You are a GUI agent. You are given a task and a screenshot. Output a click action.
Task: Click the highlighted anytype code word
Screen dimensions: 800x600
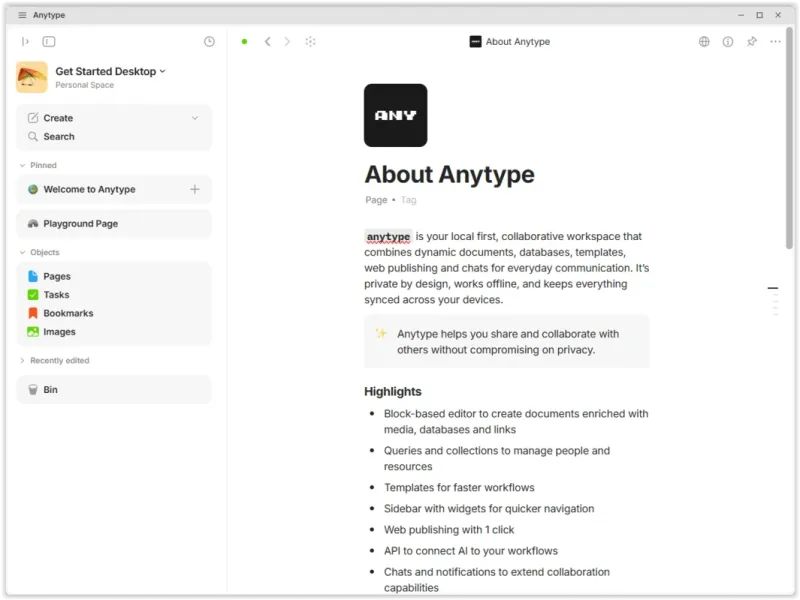pos(388,236)
